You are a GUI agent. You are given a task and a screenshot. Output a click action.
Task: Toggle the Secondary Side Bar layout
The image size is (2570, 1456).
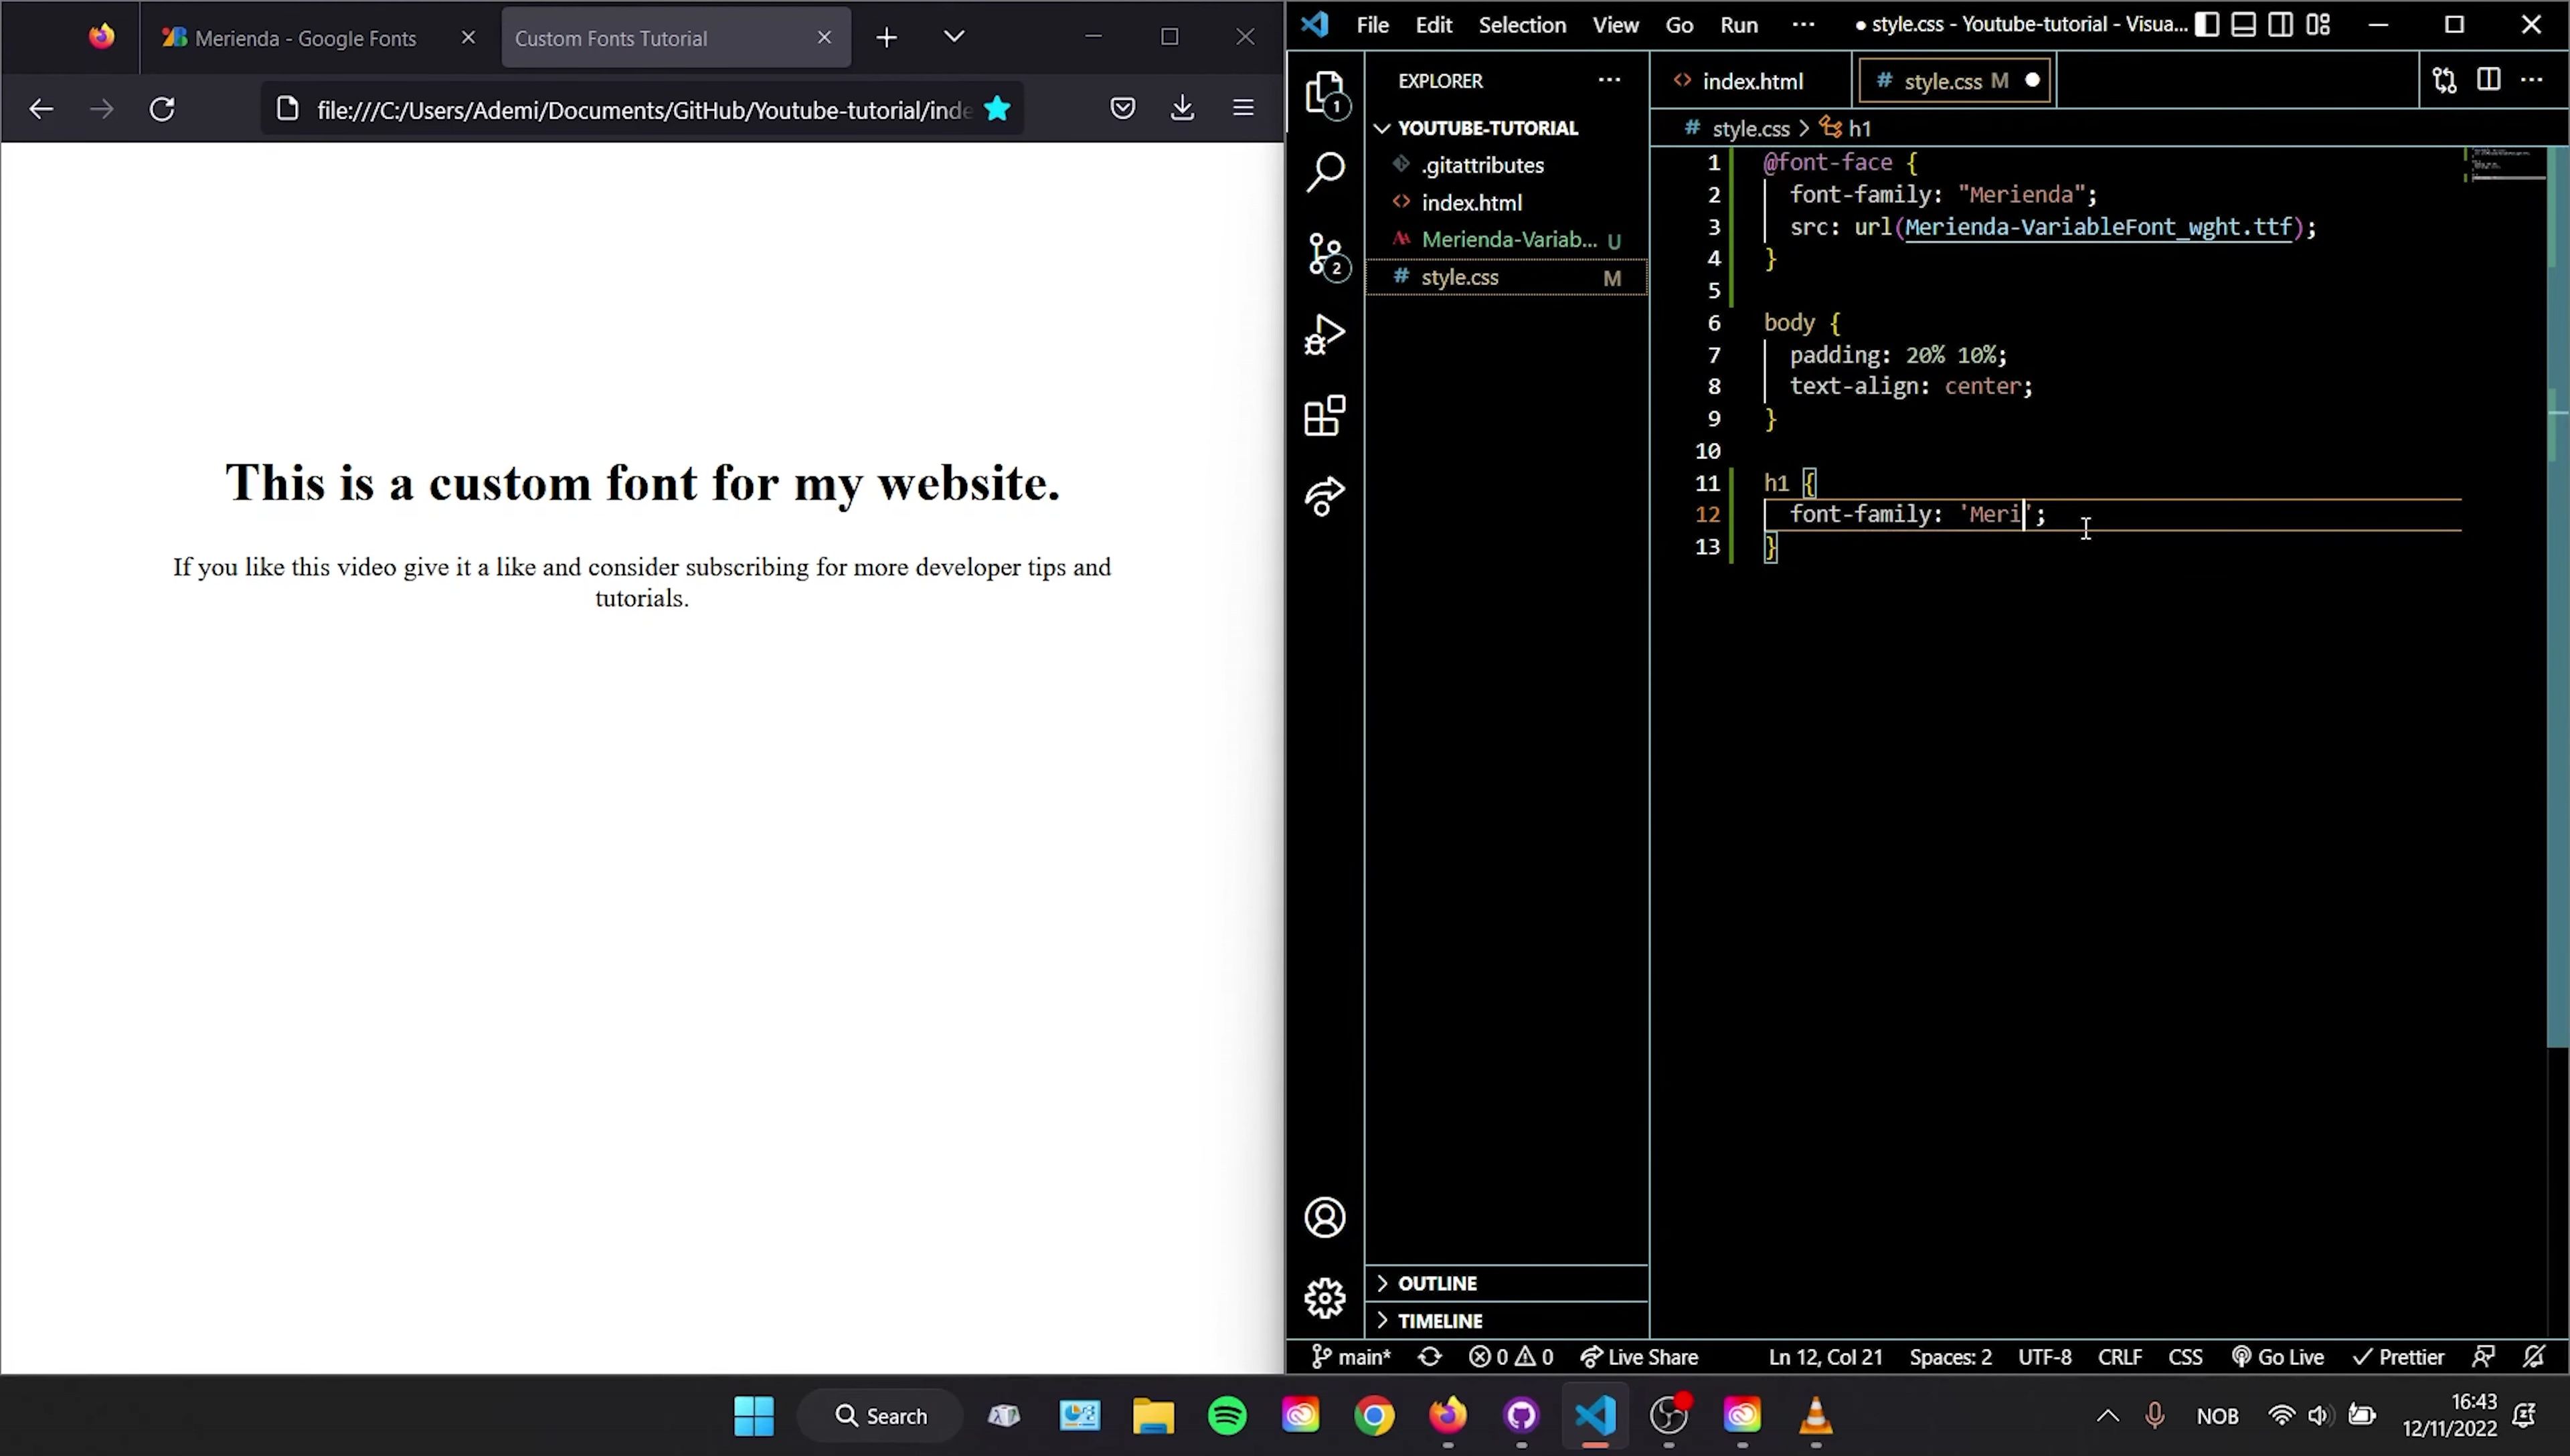click(x=2280, y=25)
